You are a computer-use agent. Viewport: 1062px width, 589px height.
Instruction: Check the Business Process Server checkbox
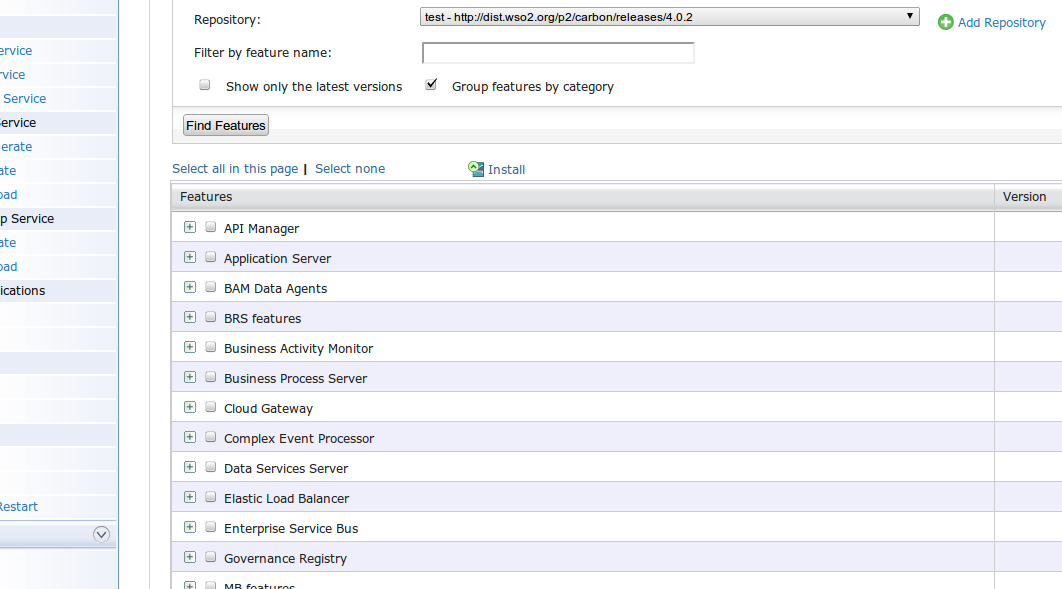tap(211, 377)
